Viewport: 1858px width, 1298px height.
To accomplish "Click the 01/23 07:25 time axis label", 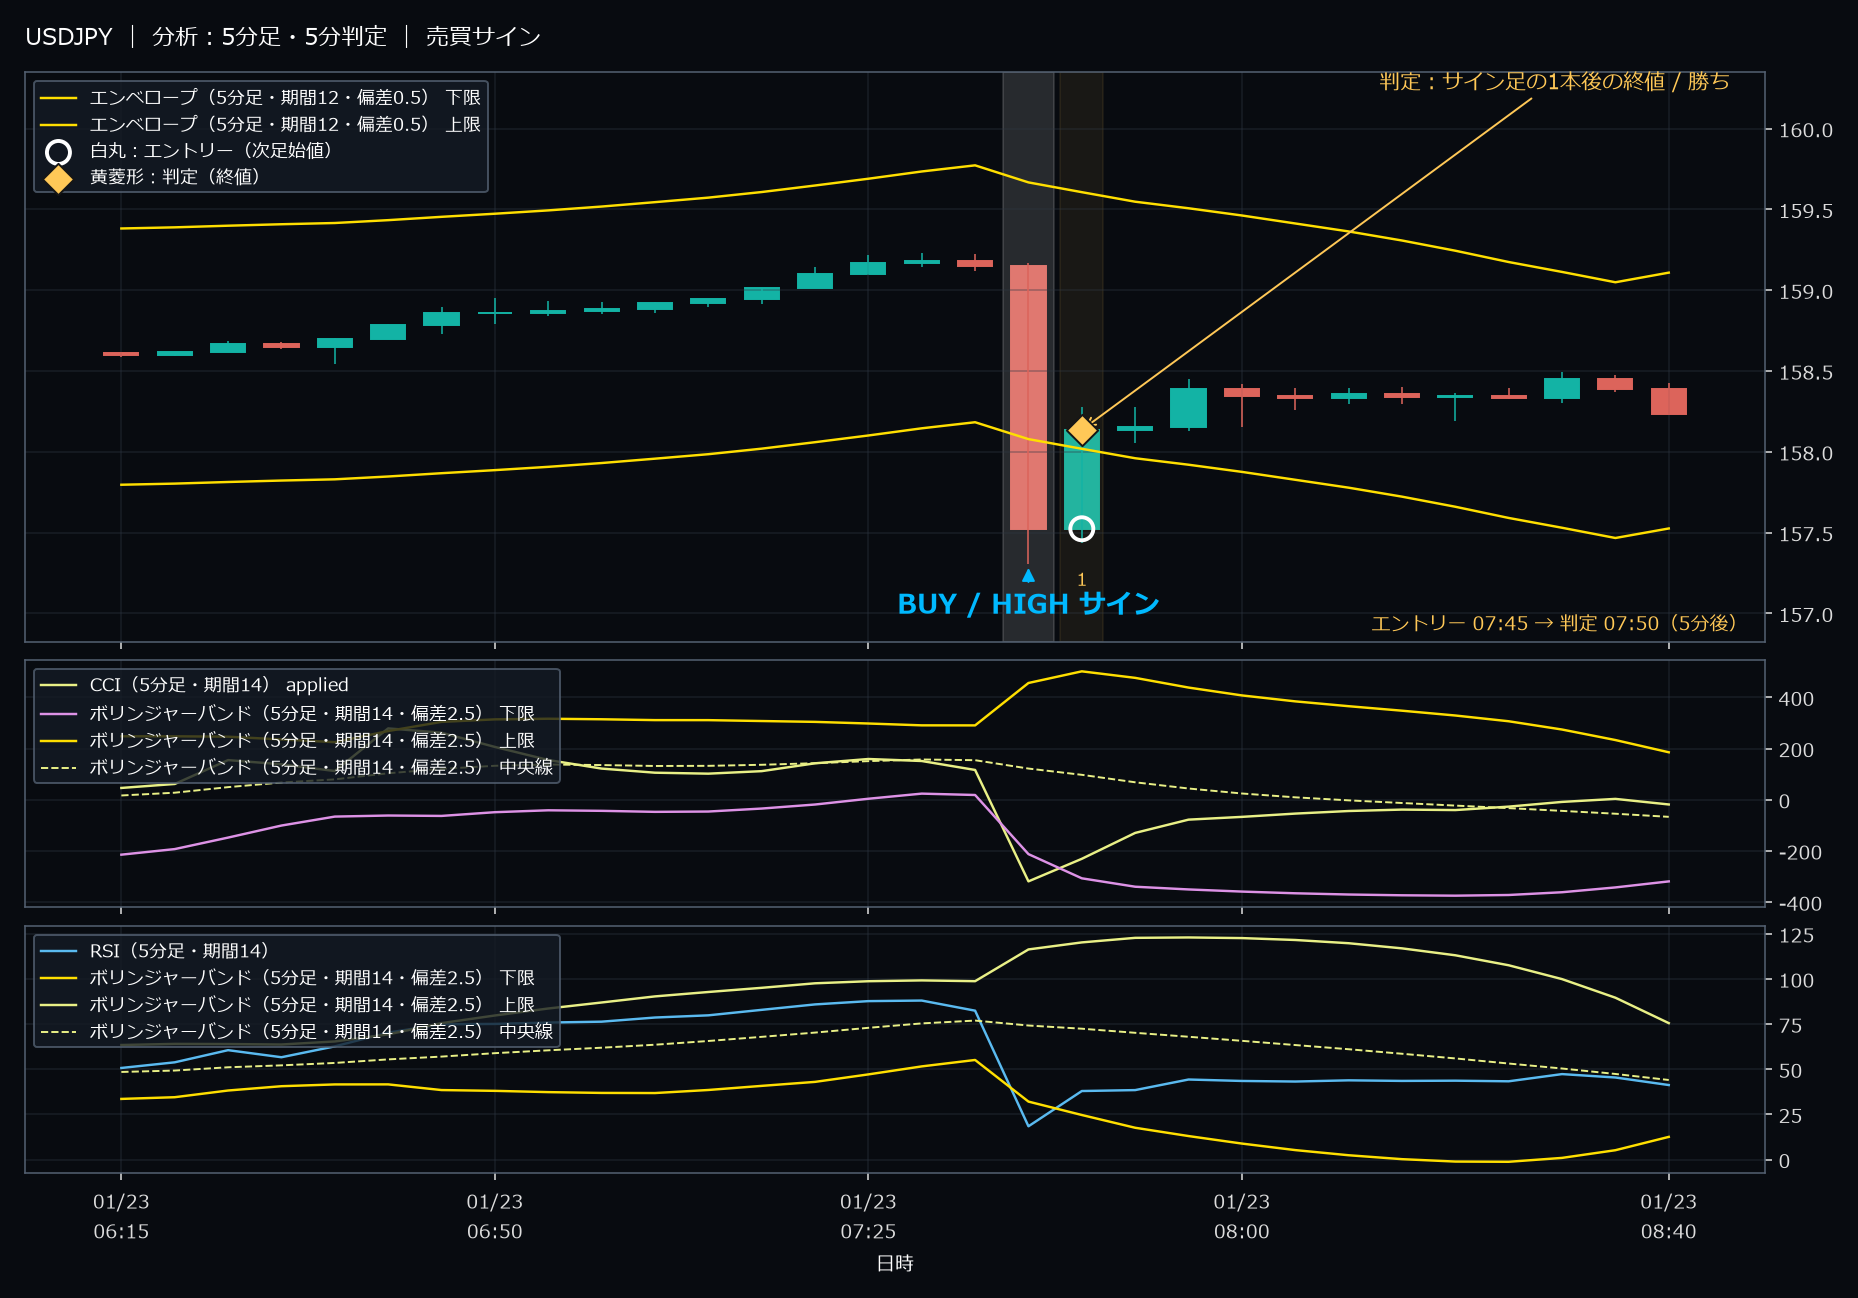I will 868,1217.
